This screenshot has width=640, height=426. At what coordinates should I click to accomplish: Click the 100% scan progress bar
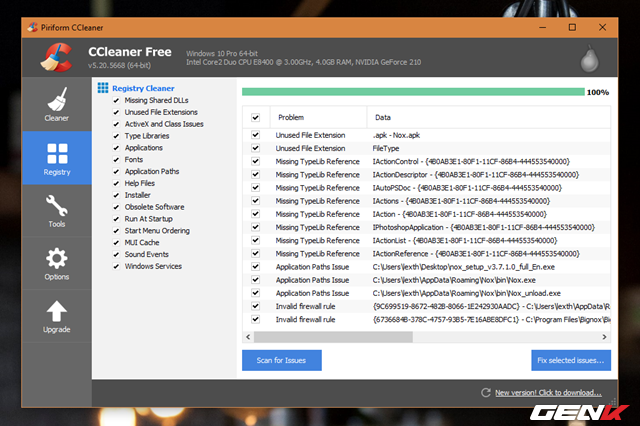413,92
